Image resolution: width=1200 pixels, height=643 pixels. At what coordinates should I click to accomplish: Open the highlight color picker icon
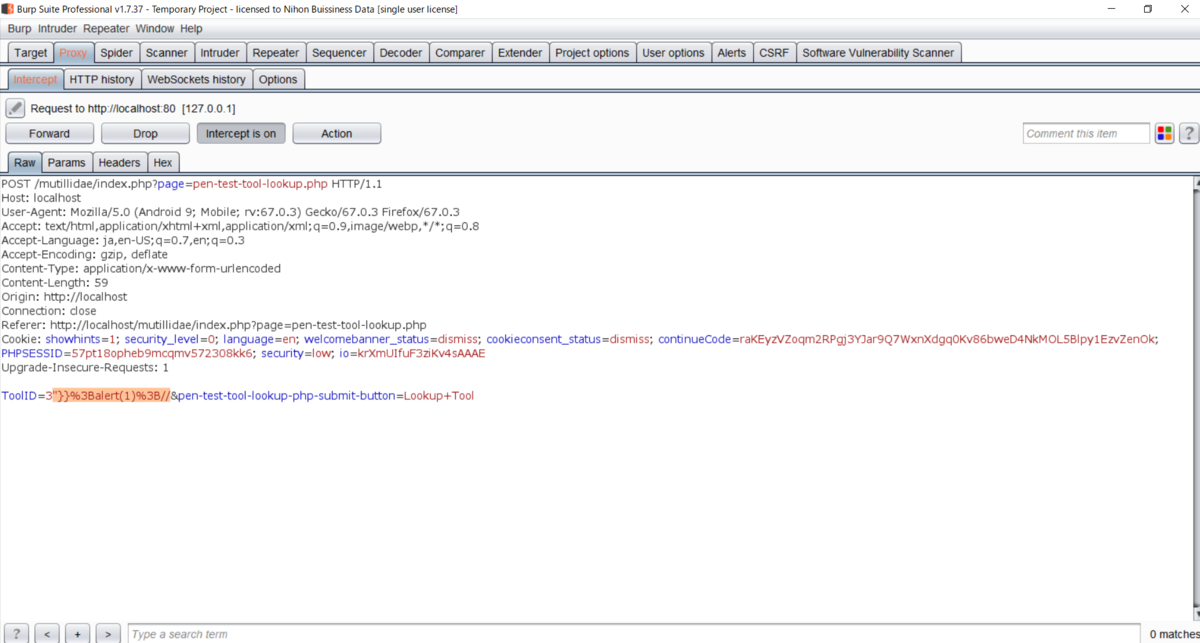pos(1164,133)
